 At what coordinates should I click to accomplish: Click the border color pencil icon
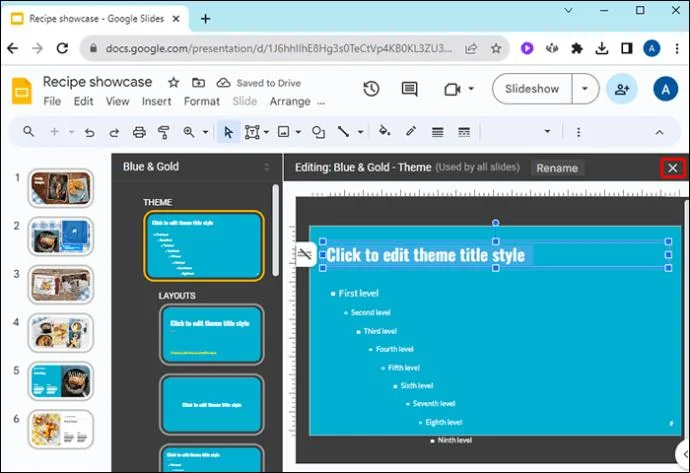click(411, 131)
